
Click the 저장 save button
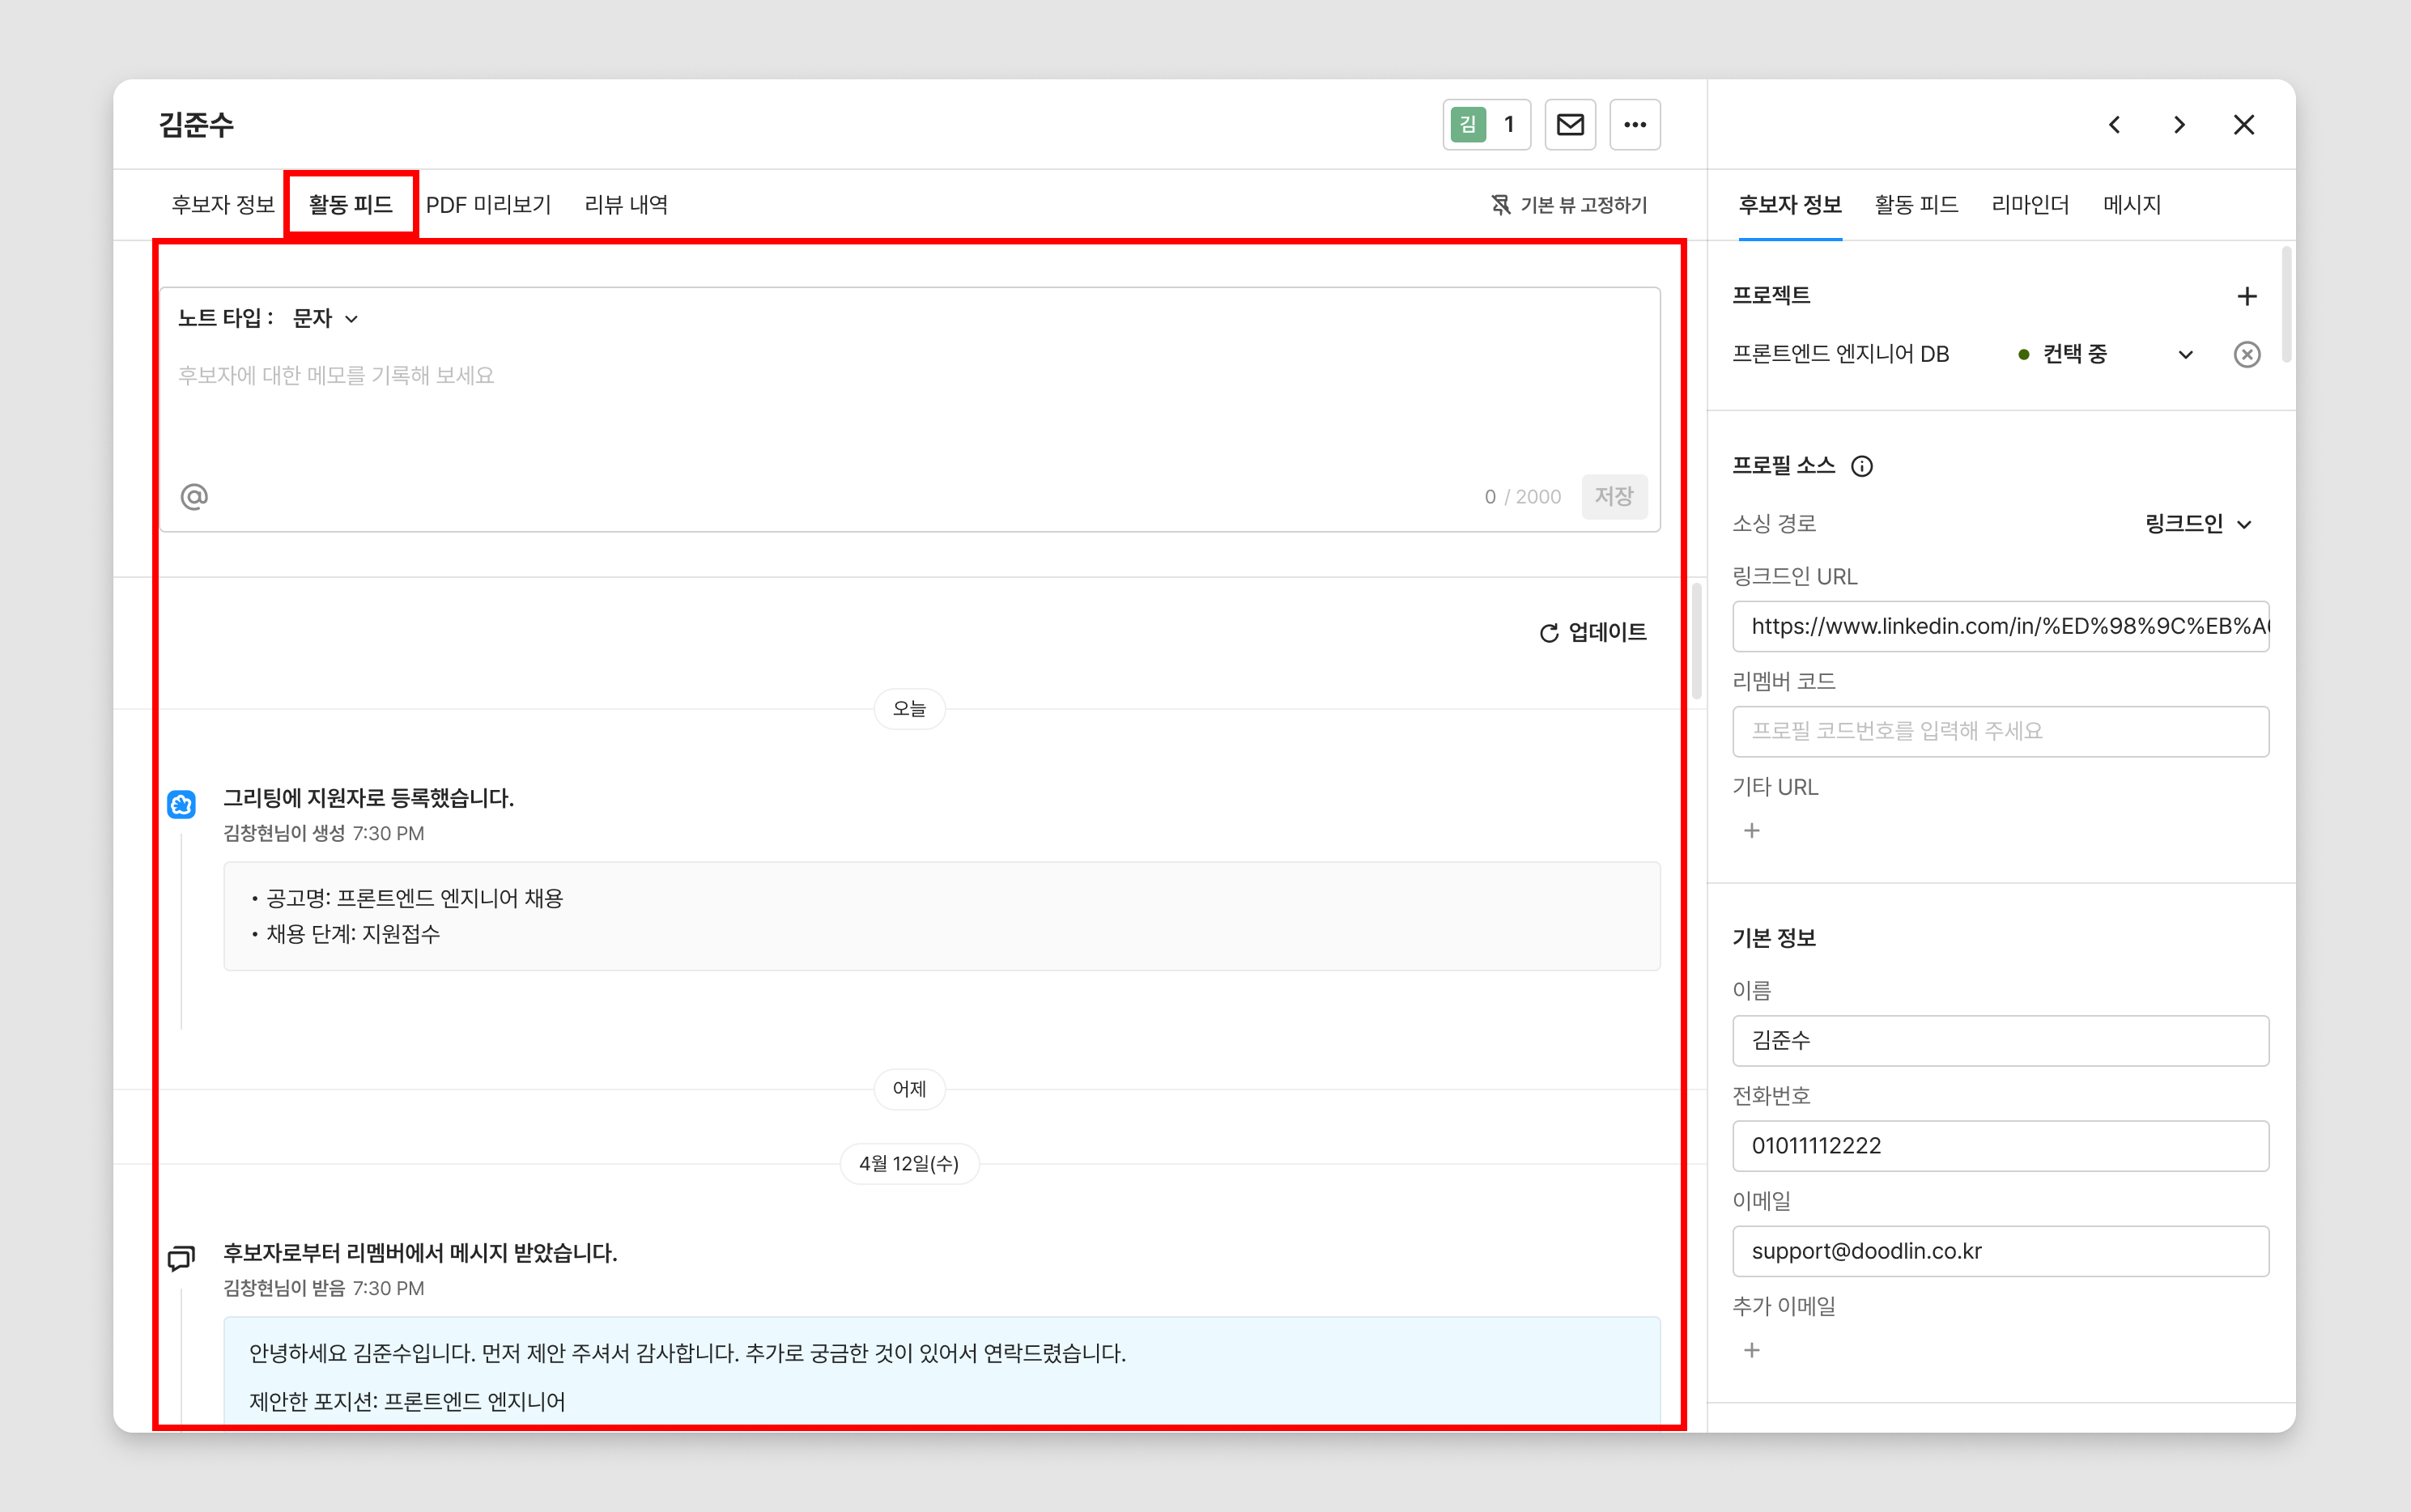(x=1612, y=496)
